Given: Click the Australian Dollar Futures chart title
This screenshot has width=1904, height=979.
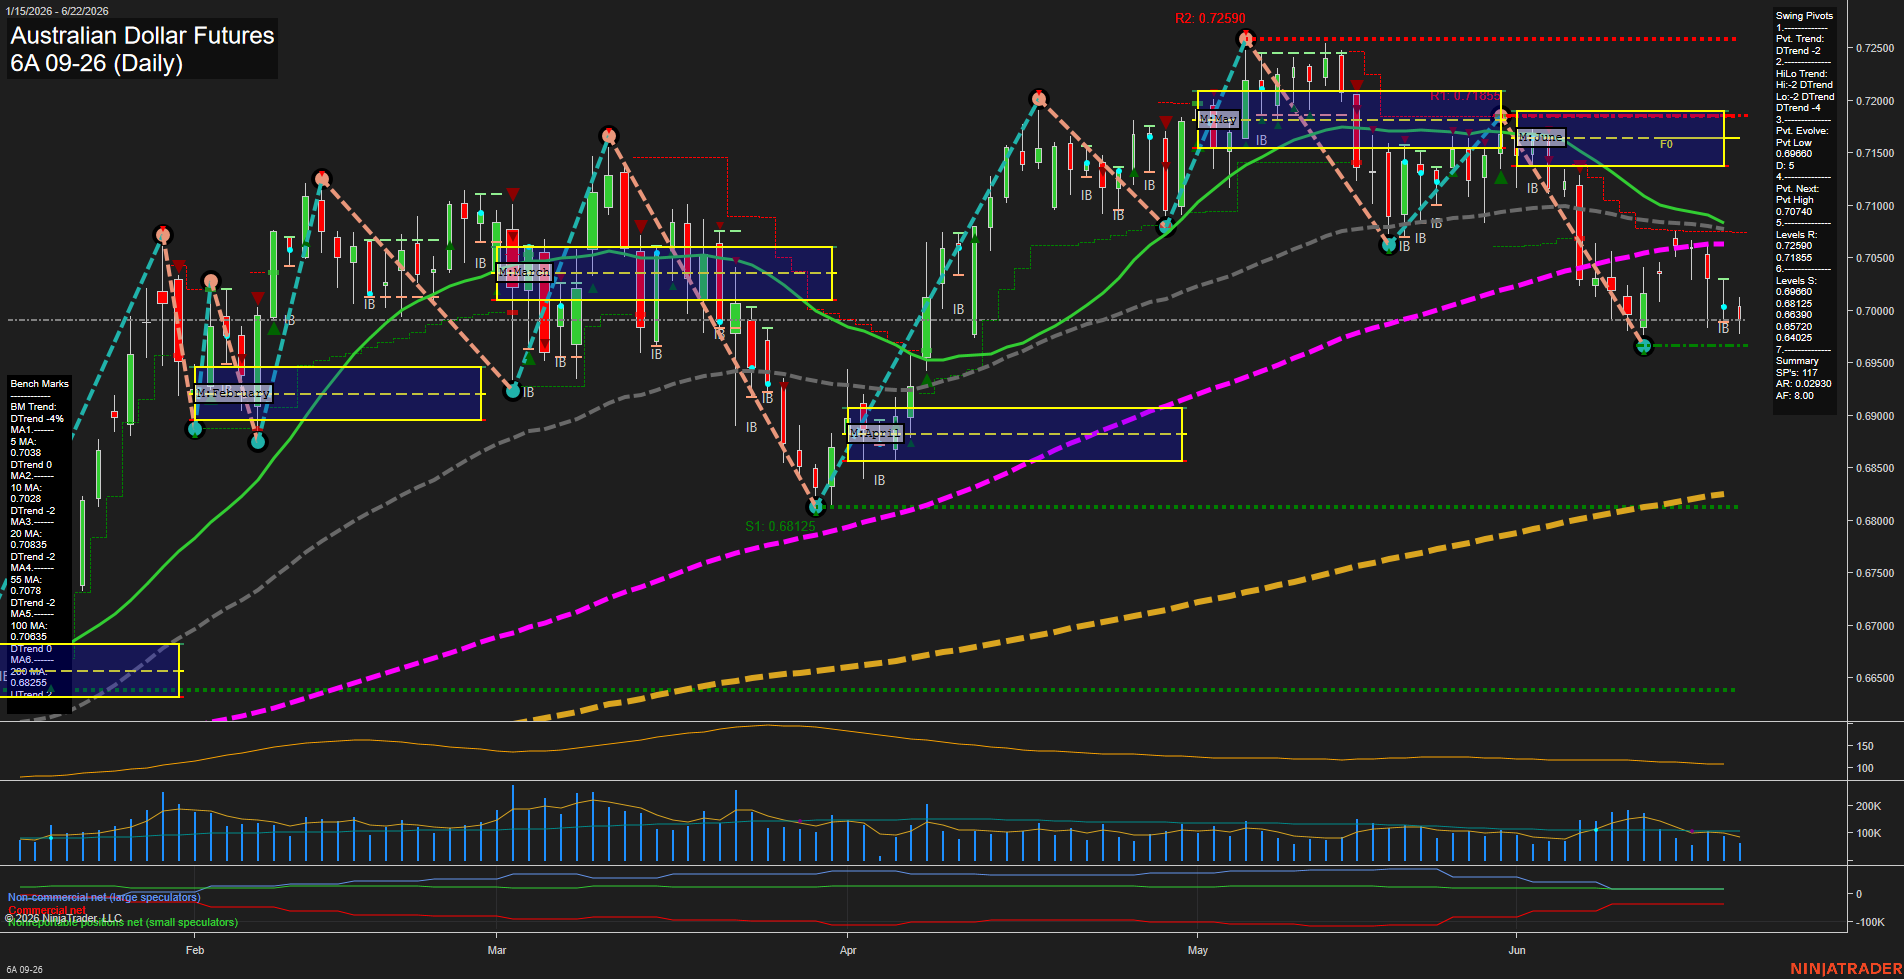Looking at the screenshot, I should point(142,36).
